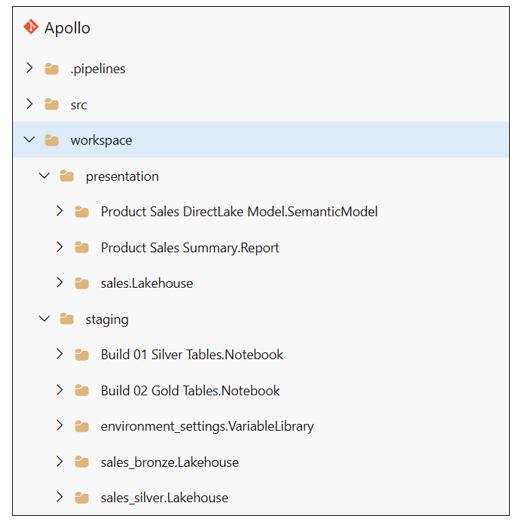
Task: Click the staging folder icon
Action: pyautogui.click(x=66, y=319)
